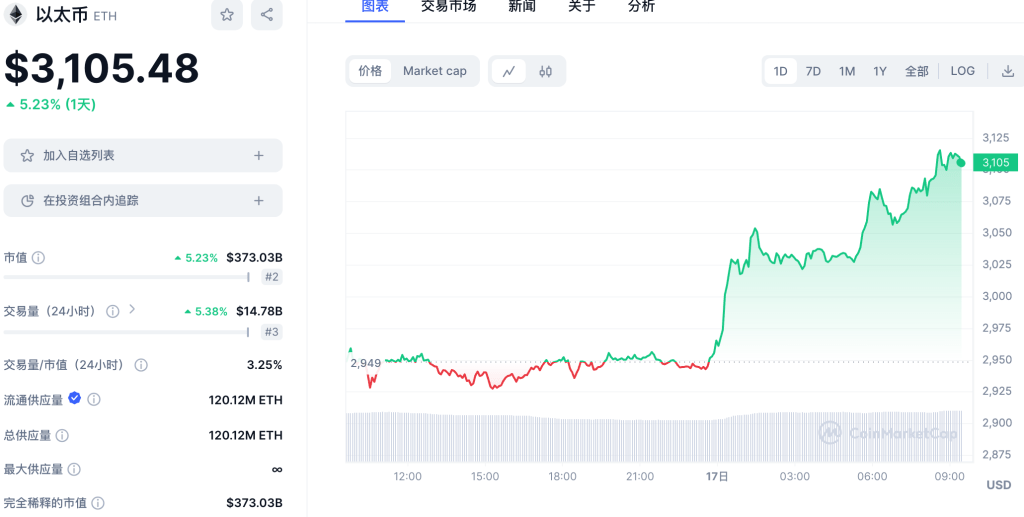Open the 交易市场 tab

point(448,7)
